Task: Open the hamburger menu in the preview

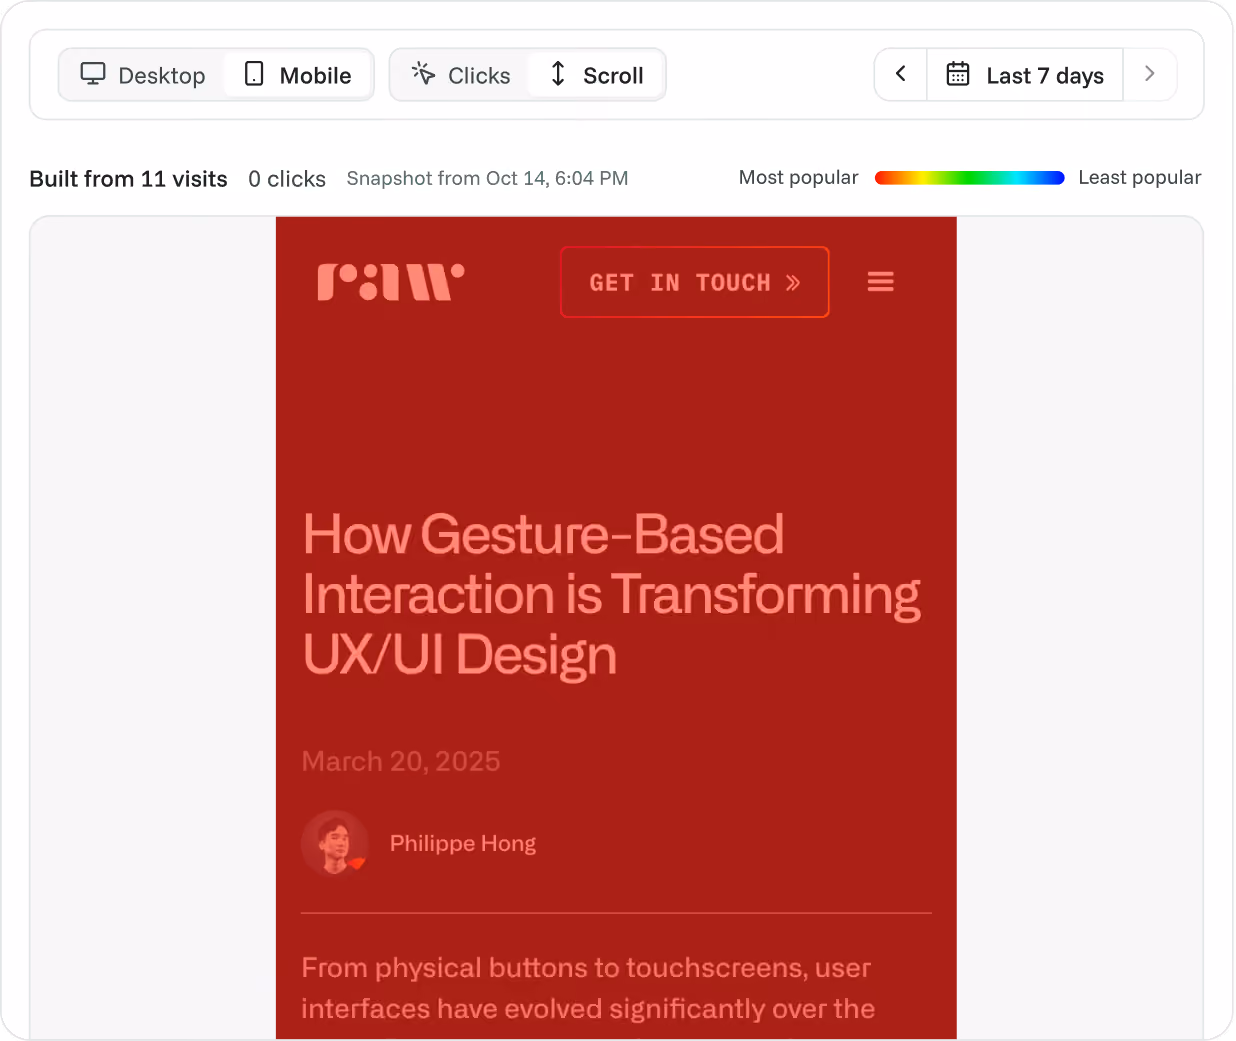Action: (x=881, y=282)
